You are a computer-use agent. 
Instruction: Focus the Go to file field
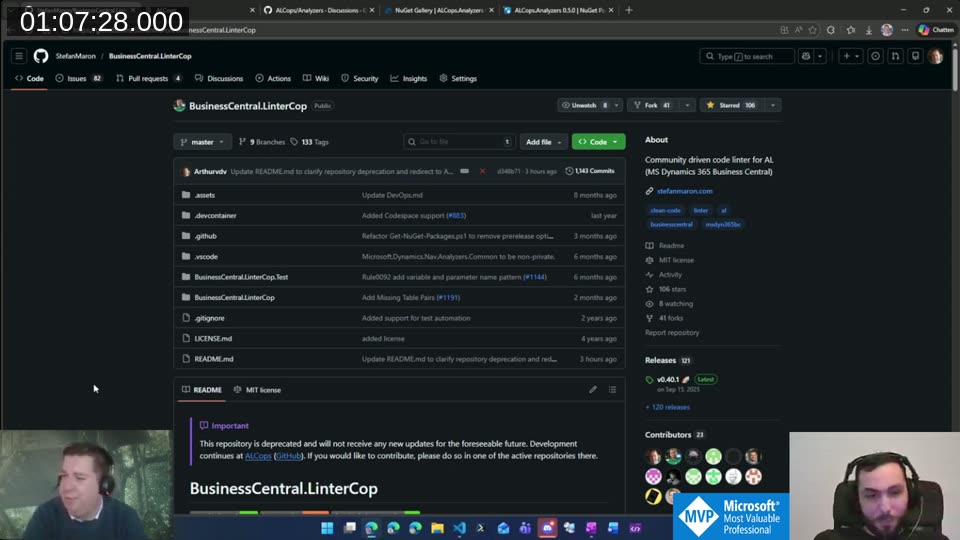[459, 142]
